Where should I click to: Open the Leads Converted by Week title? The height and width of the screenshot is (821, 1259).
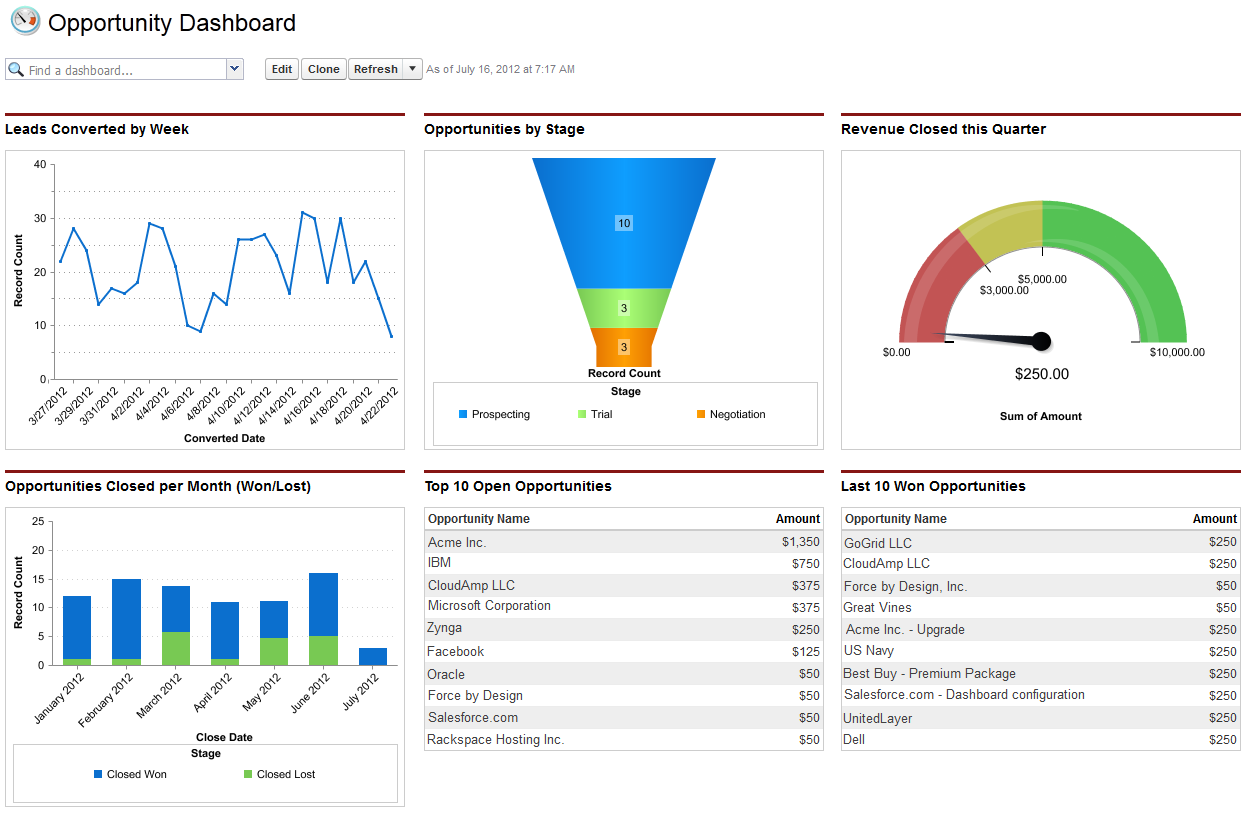click(x=97, y=129)
